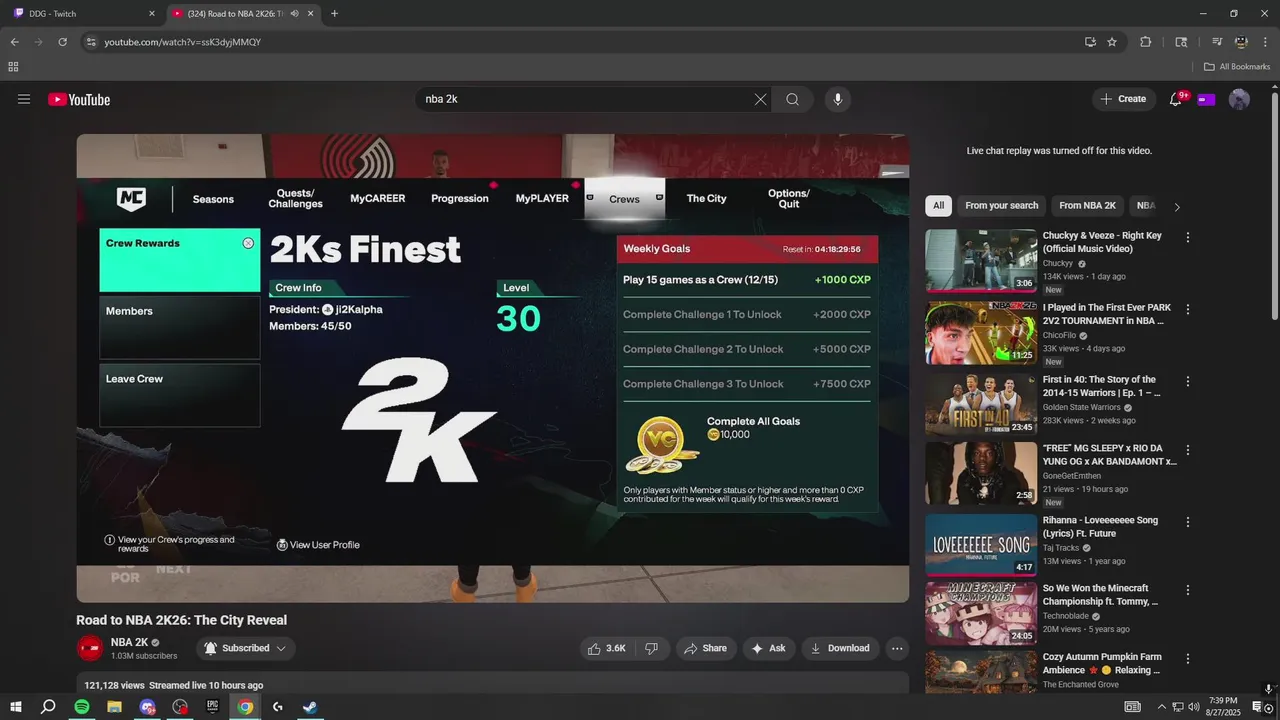Screen dimensions: 1280x720
Task: Open options for MG SLEEPY video
Action: [1188, 450]
